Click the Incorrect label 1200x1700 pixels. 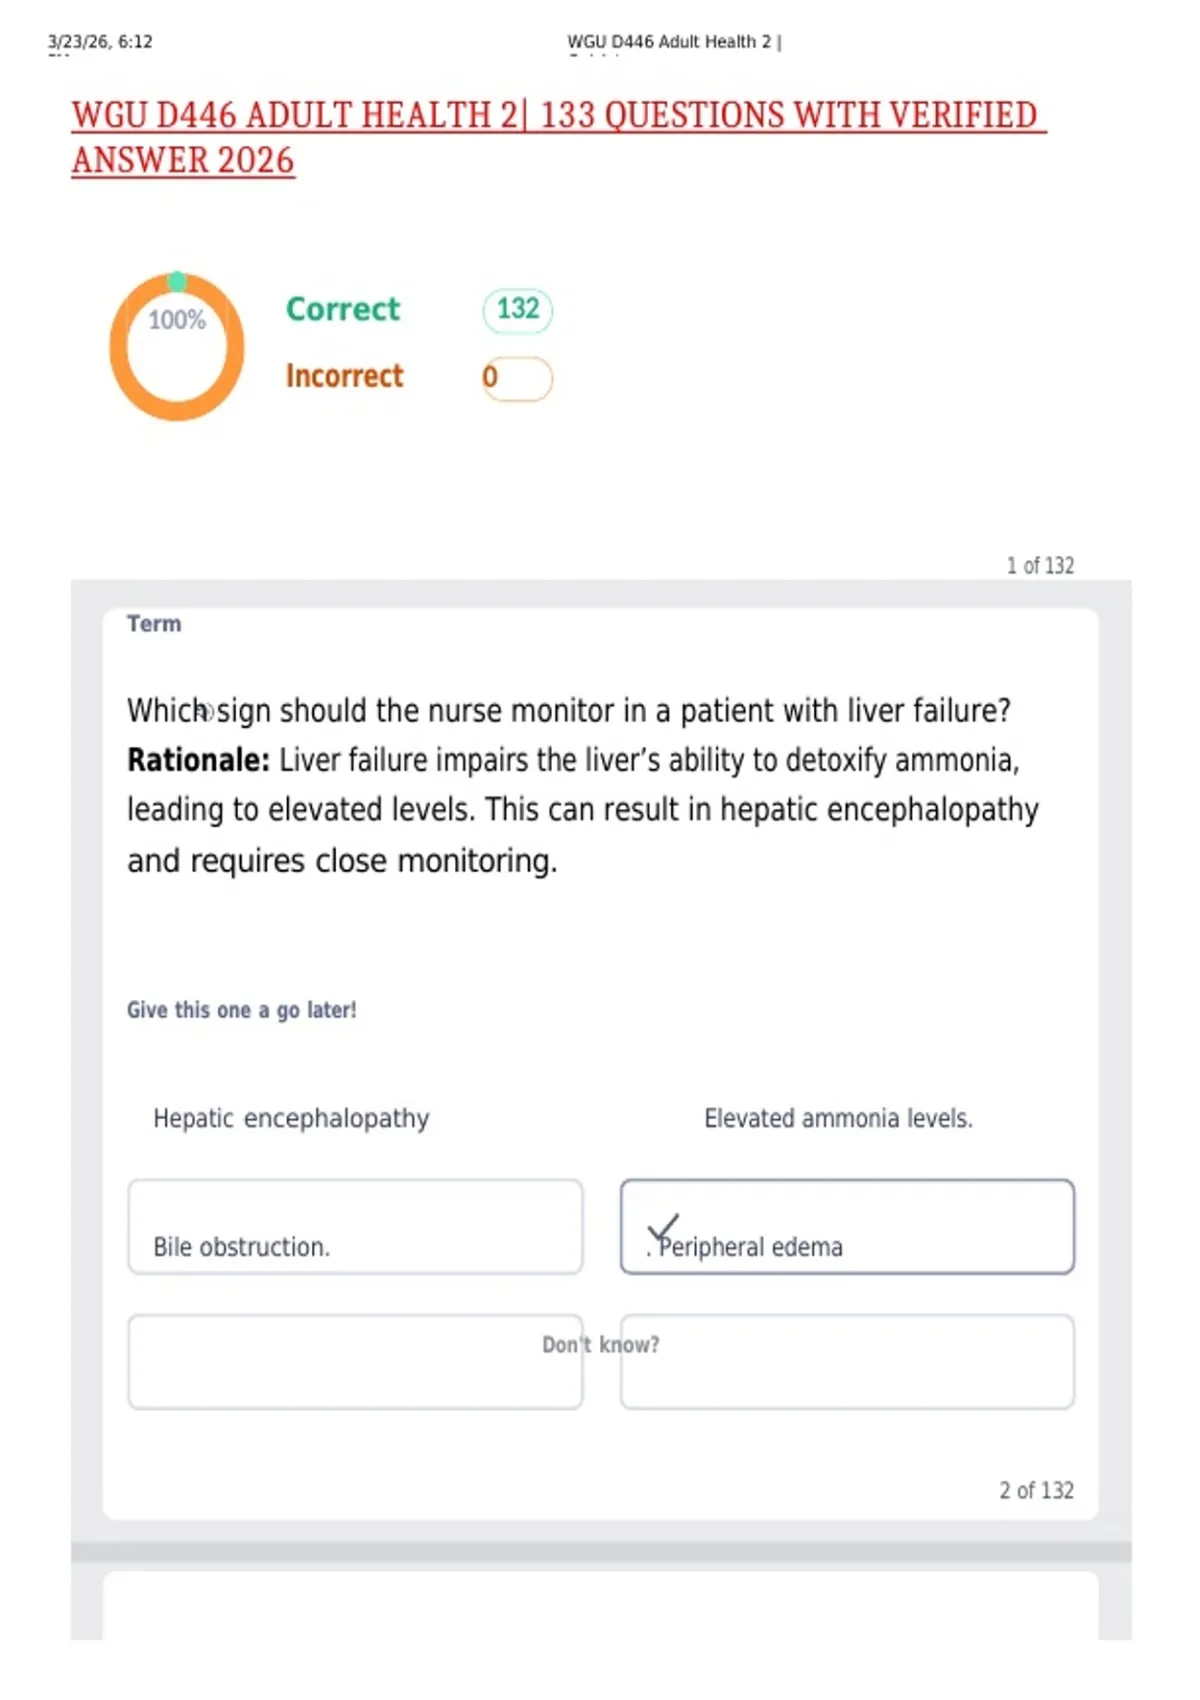point(344,376)
